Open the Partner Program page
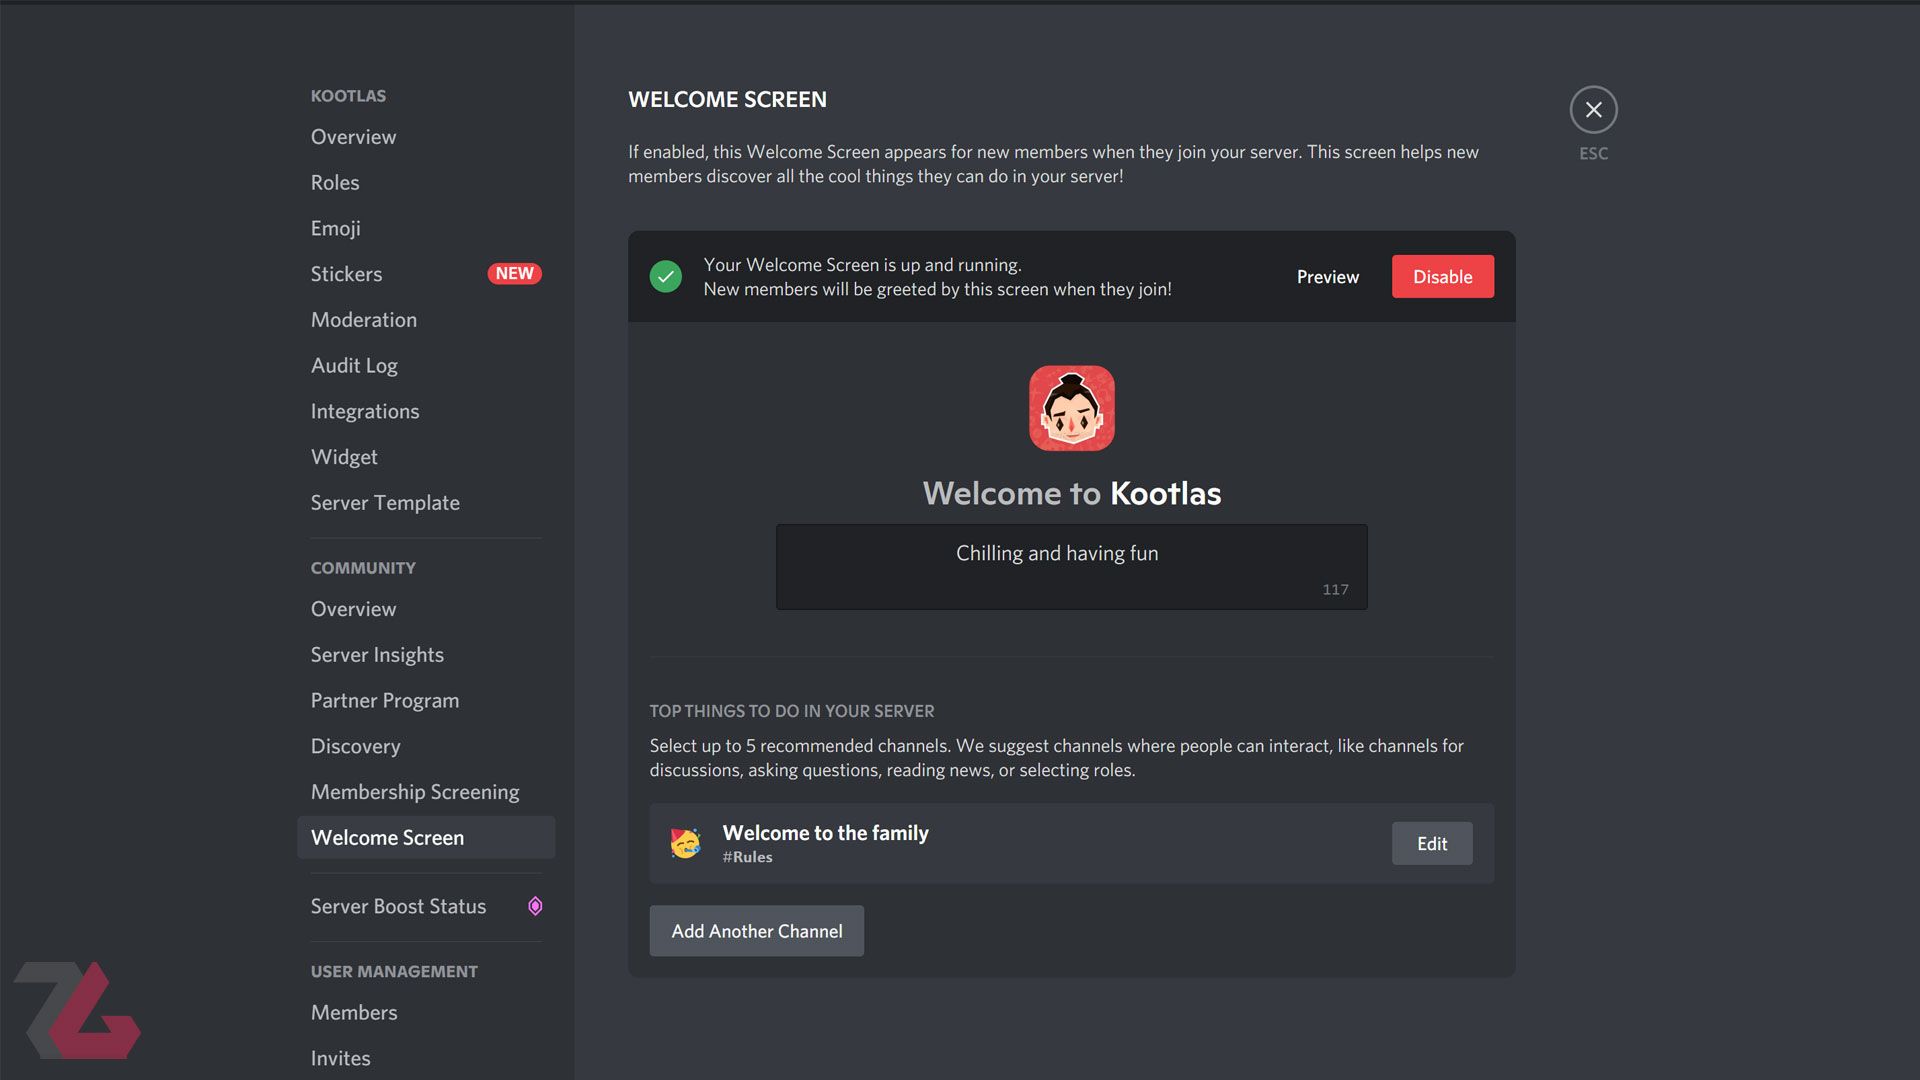This screenshot has height=1080, width=1920. [385, 701]
